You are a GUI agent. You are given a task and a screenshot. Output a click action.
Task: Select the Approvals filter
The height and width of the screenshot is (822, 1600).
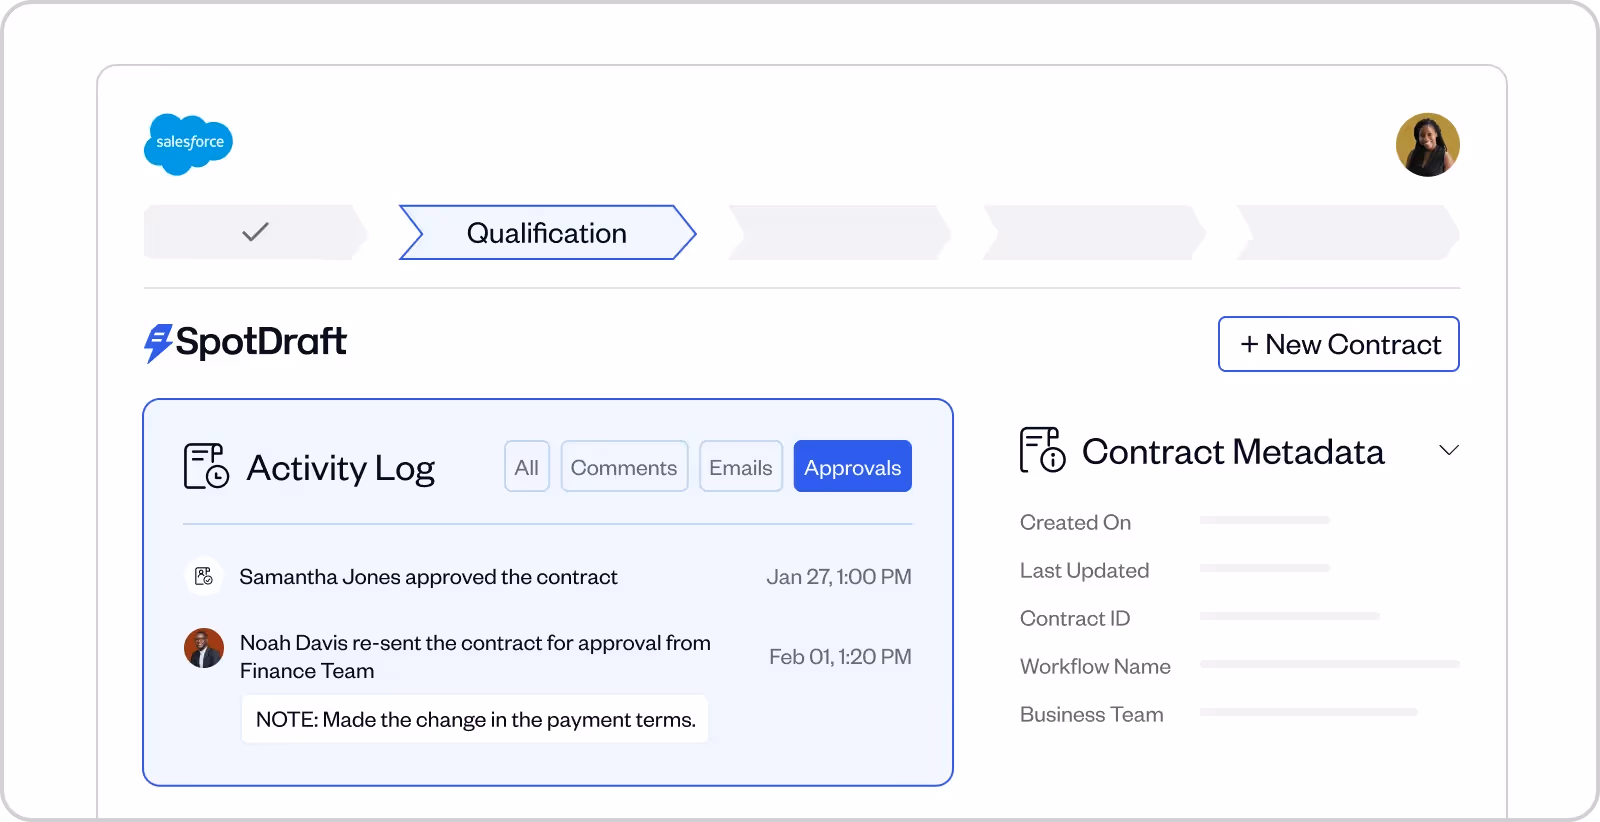[x=852, y=466]
